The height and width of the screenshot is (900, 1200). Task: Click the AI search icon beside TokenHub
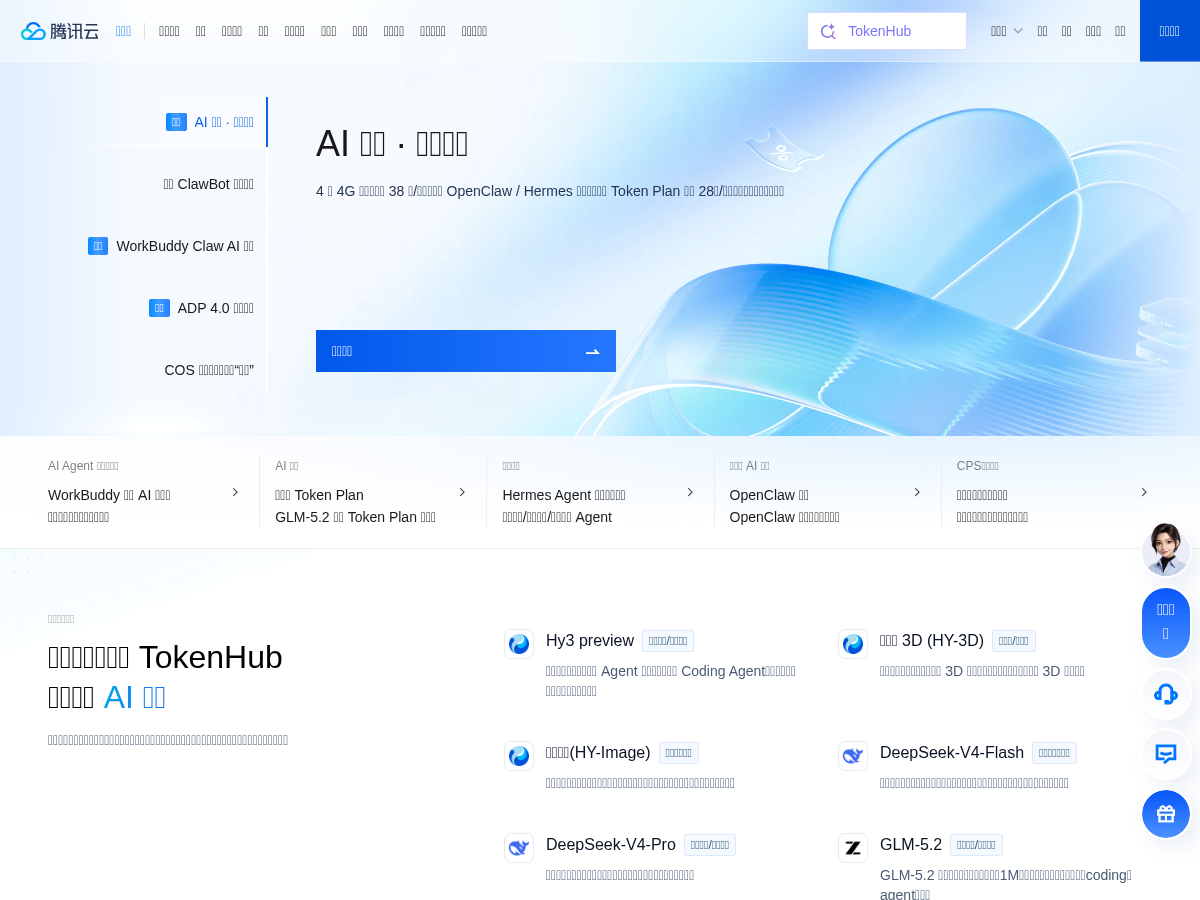pos(828,31)
